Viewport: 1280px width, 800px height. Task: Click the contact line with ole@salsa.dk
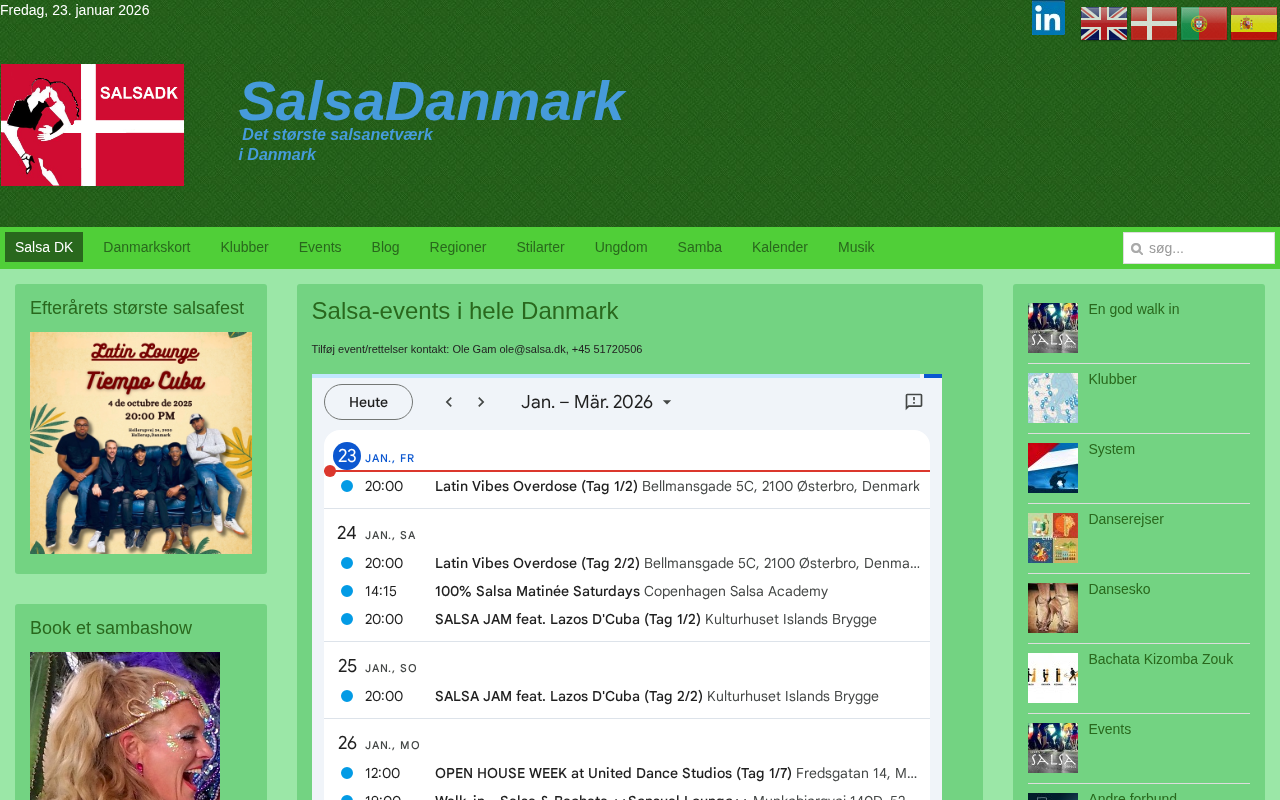pos(477,349)
